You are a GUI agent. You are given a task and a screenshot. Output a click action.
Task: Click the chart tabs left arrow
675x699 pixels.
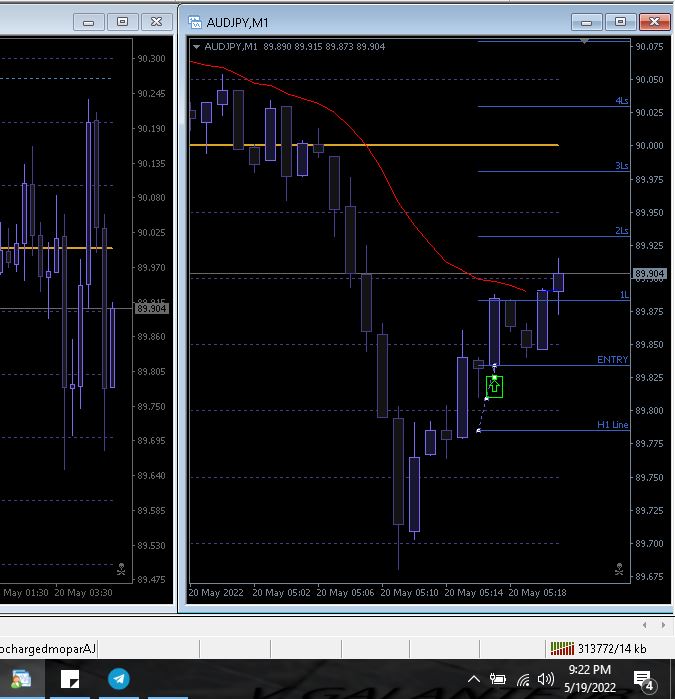tap(645, 625)
